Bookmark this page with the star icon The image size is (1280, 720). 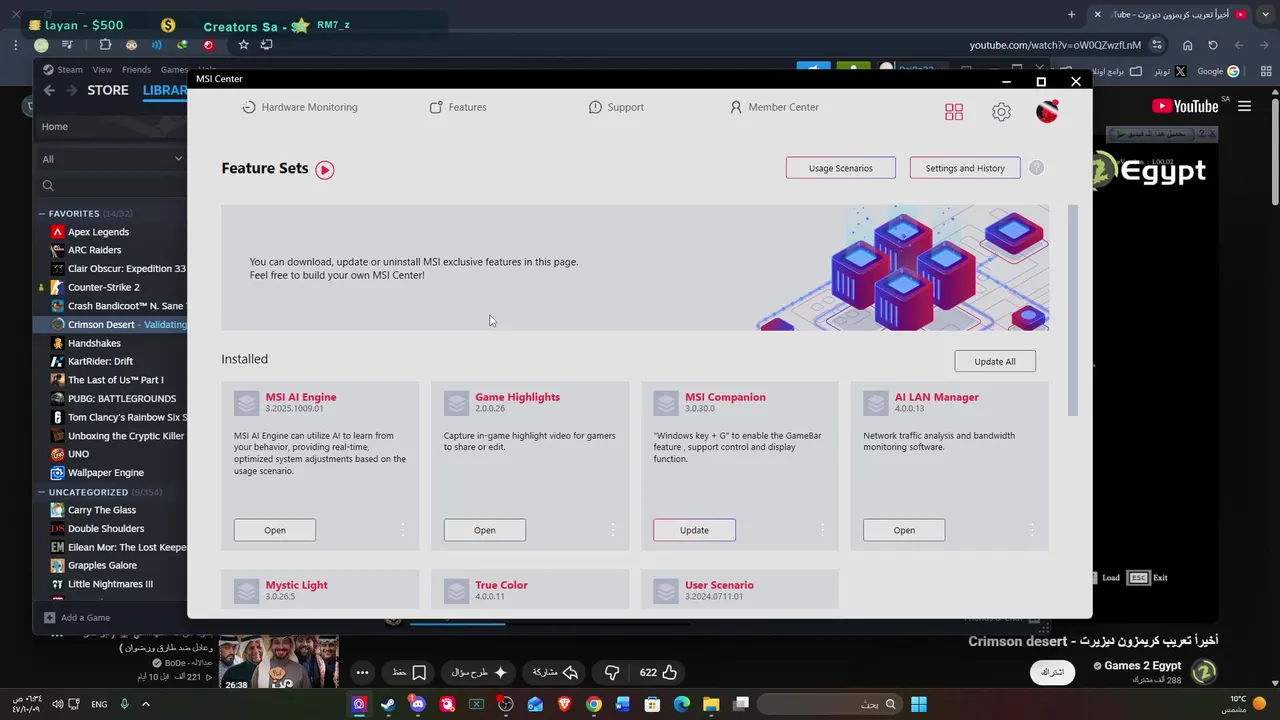point(243,45)
